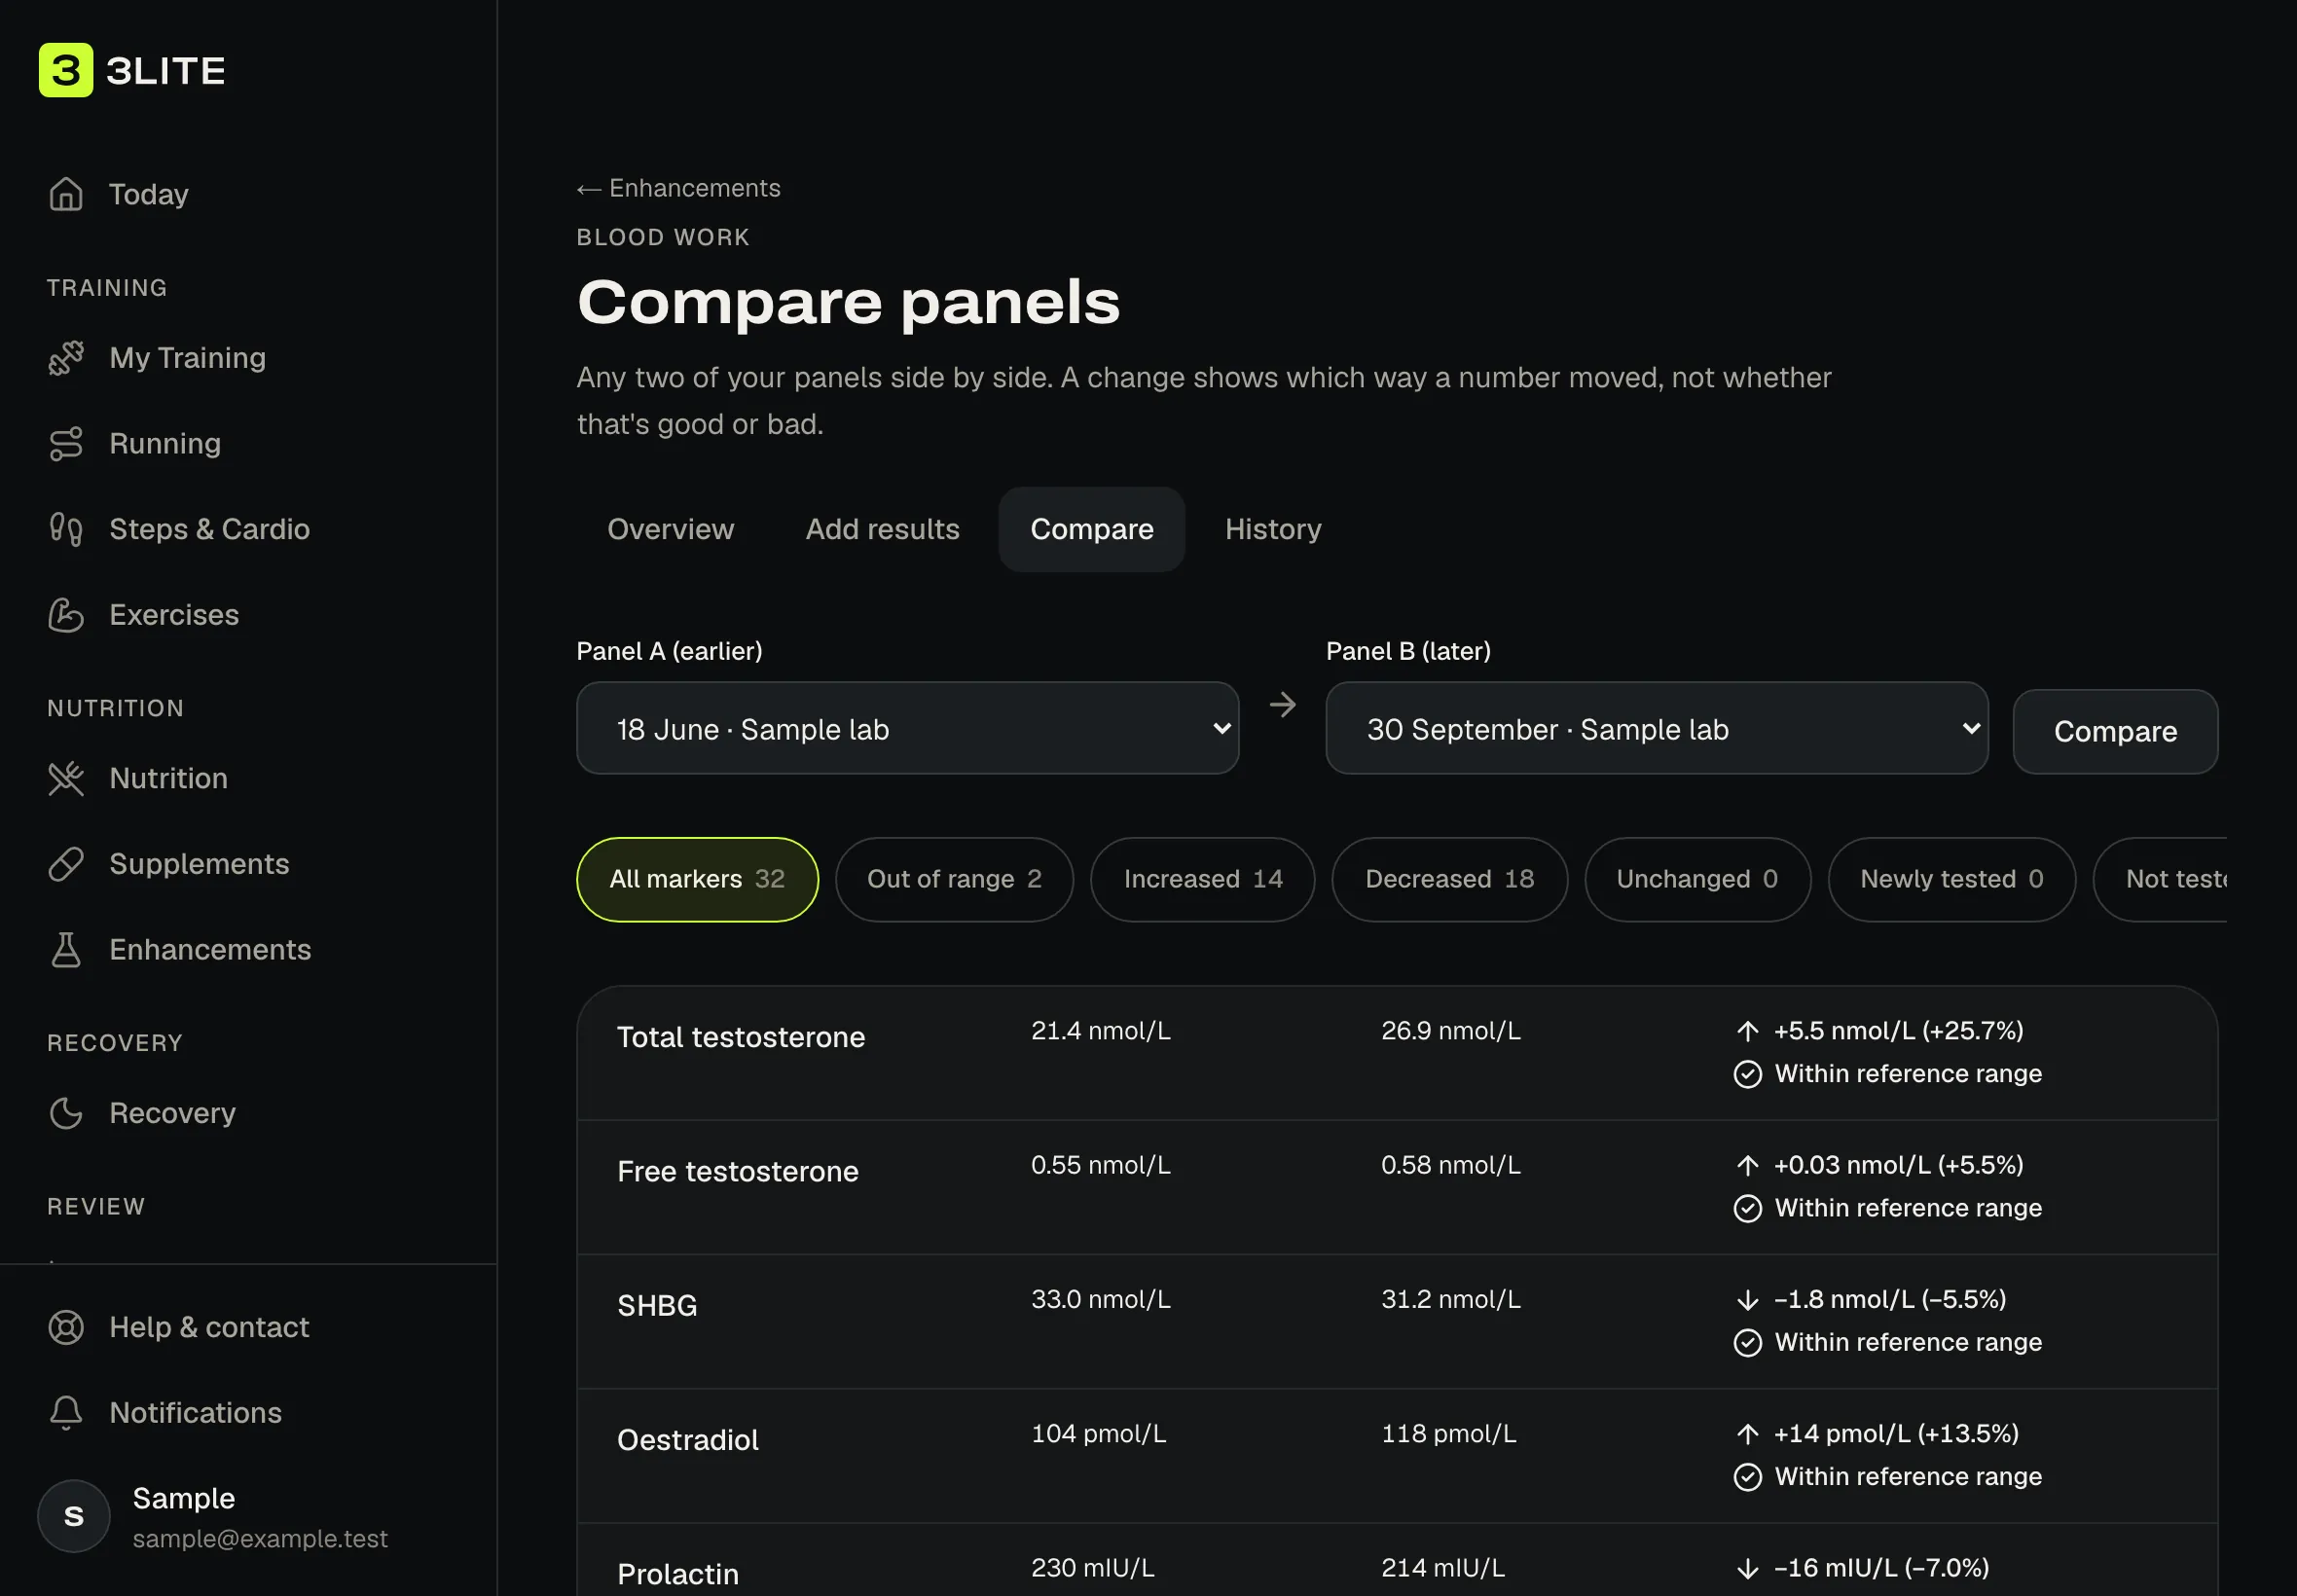Screen dimensions: 2297x1596
Task: Filter by Decreased markers
Action: [x=1449, y=879]
